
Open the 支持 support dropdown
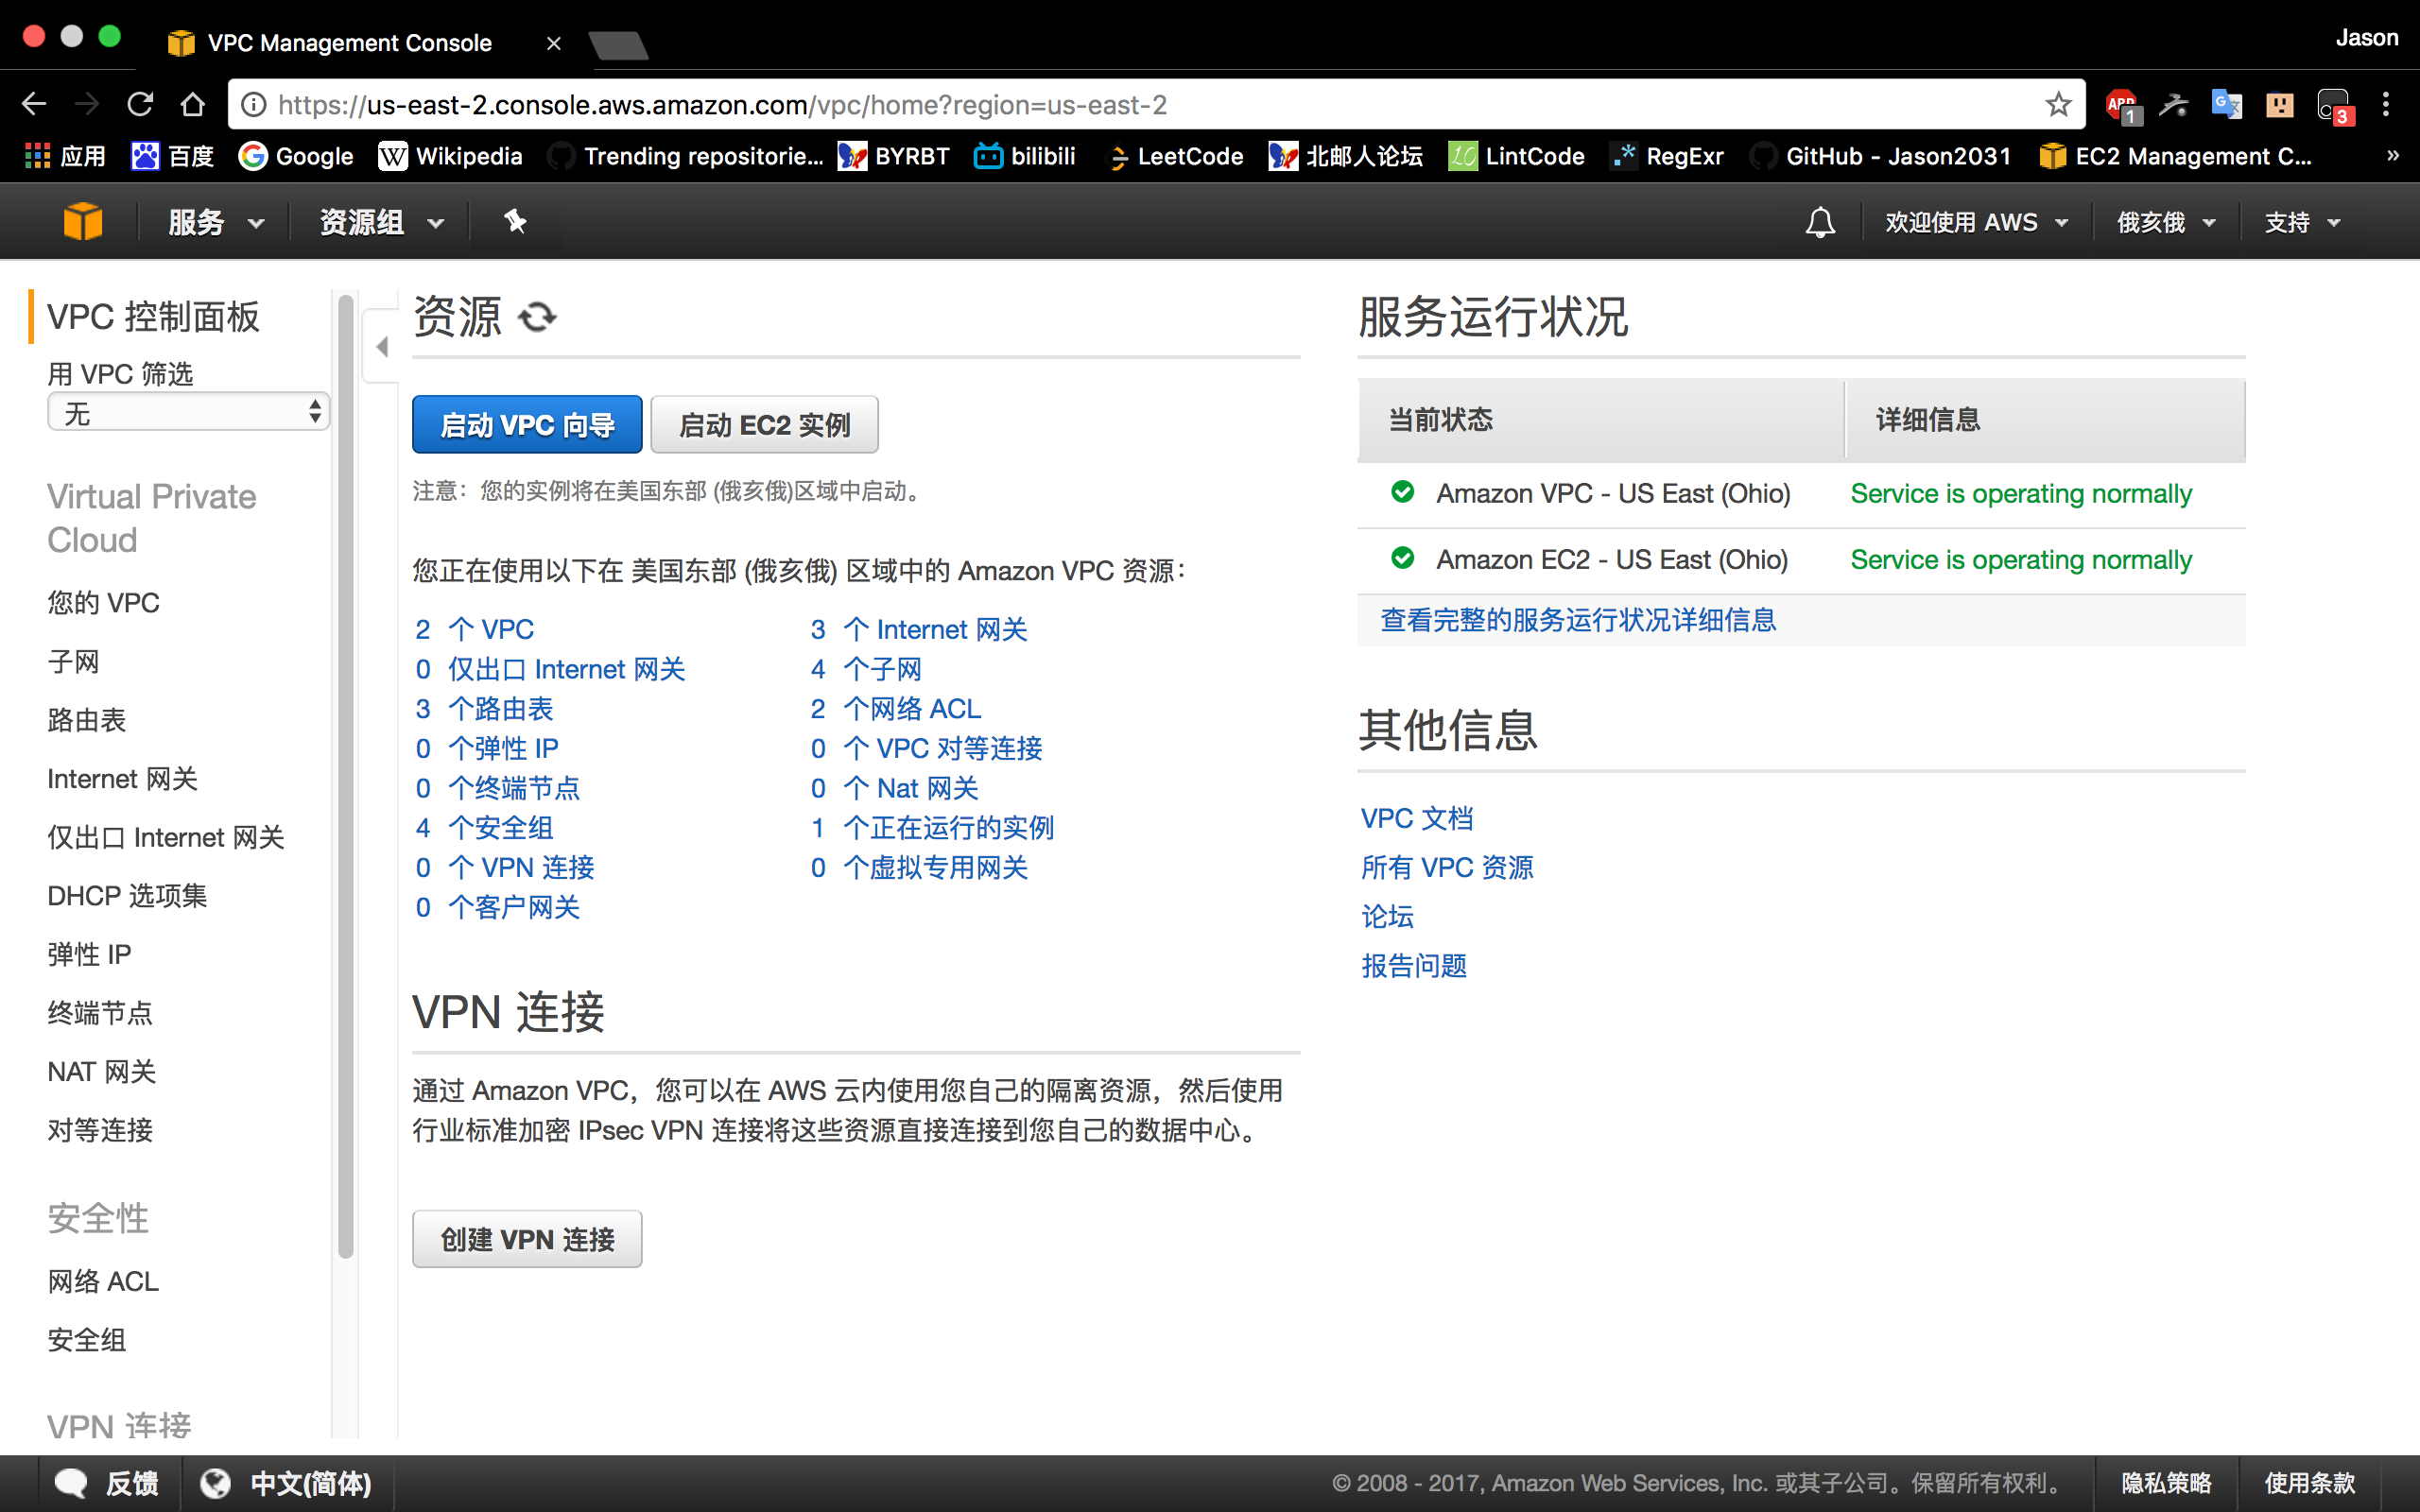coord(2302,222)
